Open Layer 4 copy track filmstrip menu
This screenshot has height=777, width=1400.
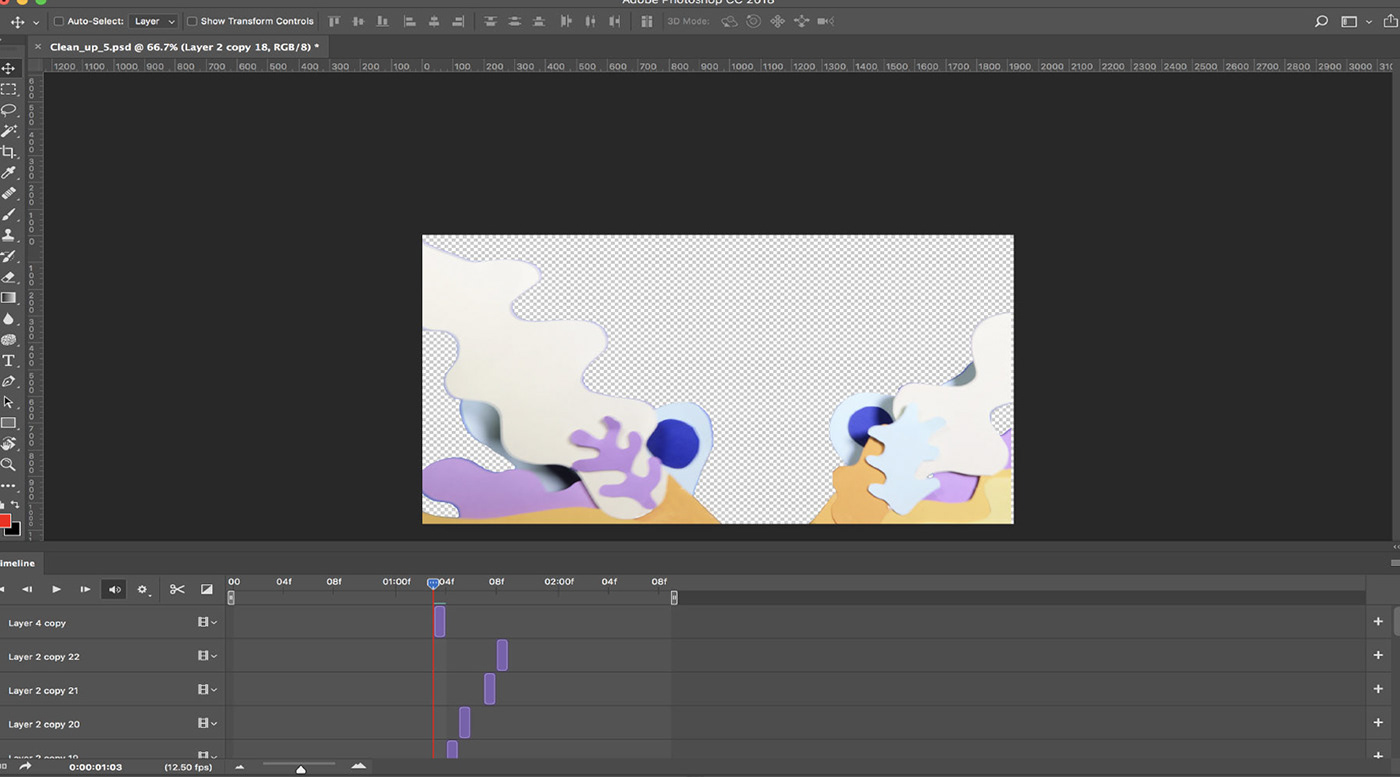coord(207,622)
